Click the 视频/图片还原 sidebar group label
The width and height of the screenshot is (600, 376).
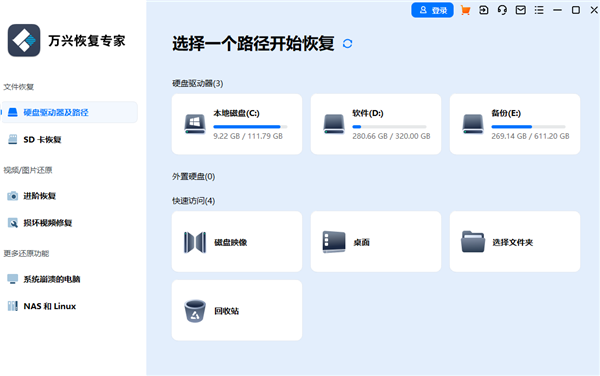coord(28,170)
